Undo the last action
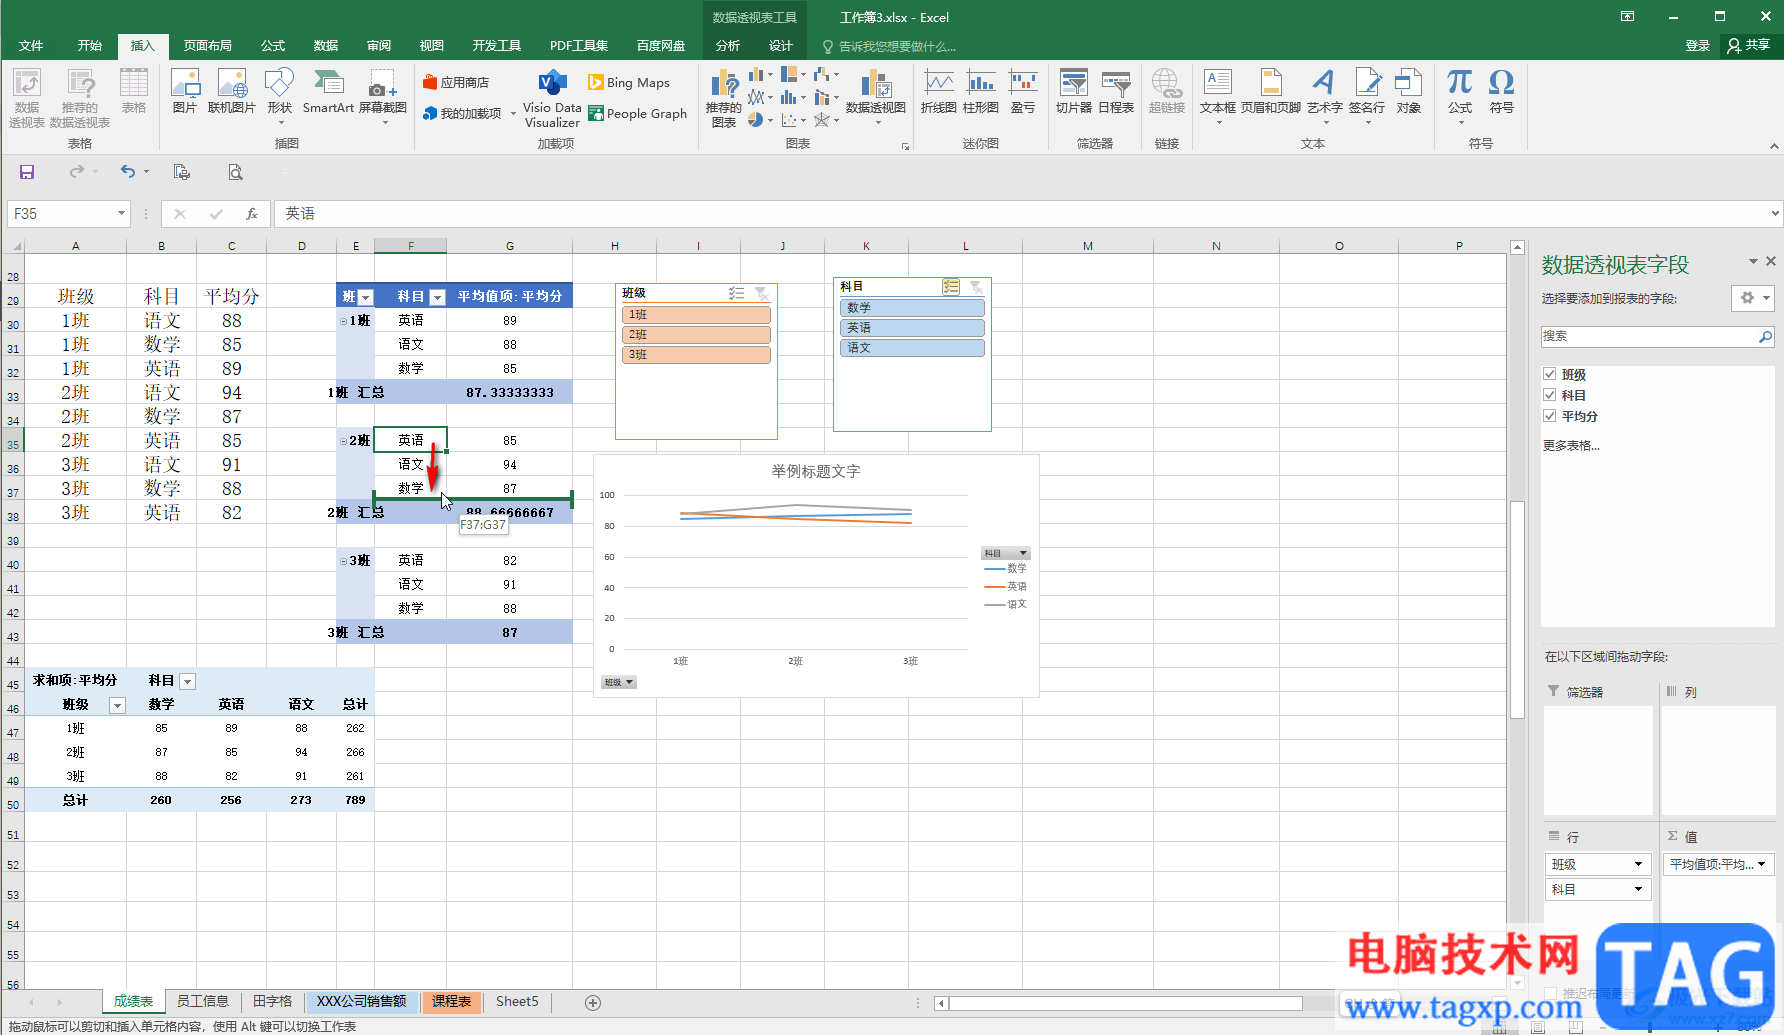 (127, 172)
